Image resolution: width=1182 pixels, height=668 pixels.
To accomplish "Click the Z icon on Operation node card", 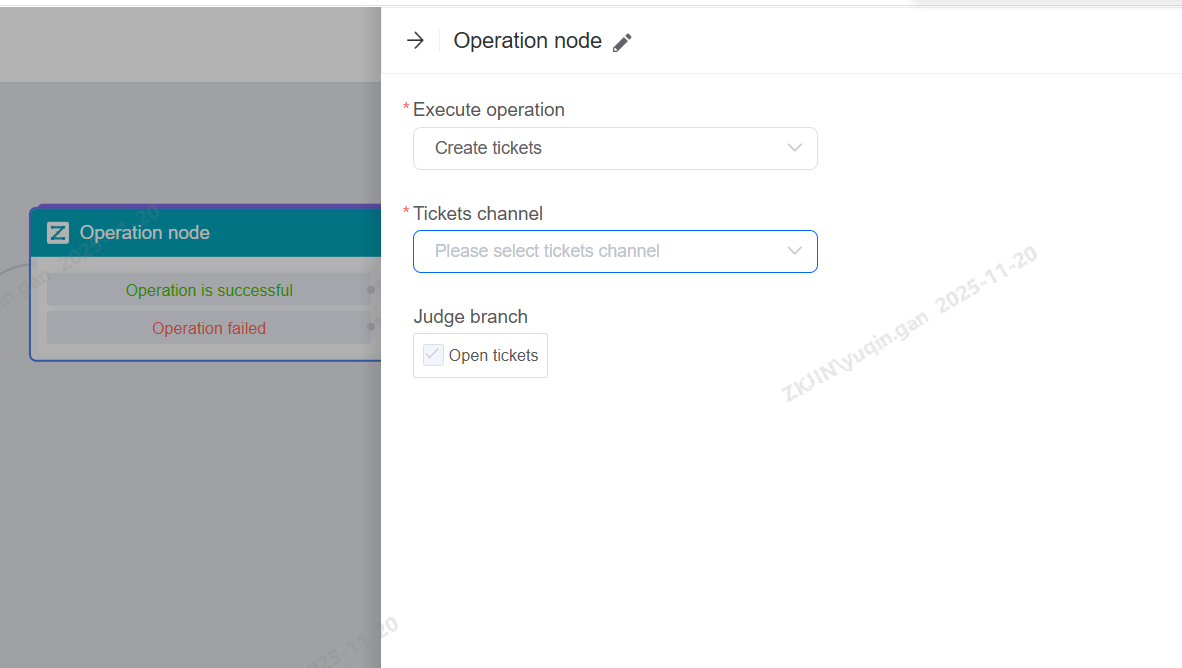I will (x=58, y=233).
